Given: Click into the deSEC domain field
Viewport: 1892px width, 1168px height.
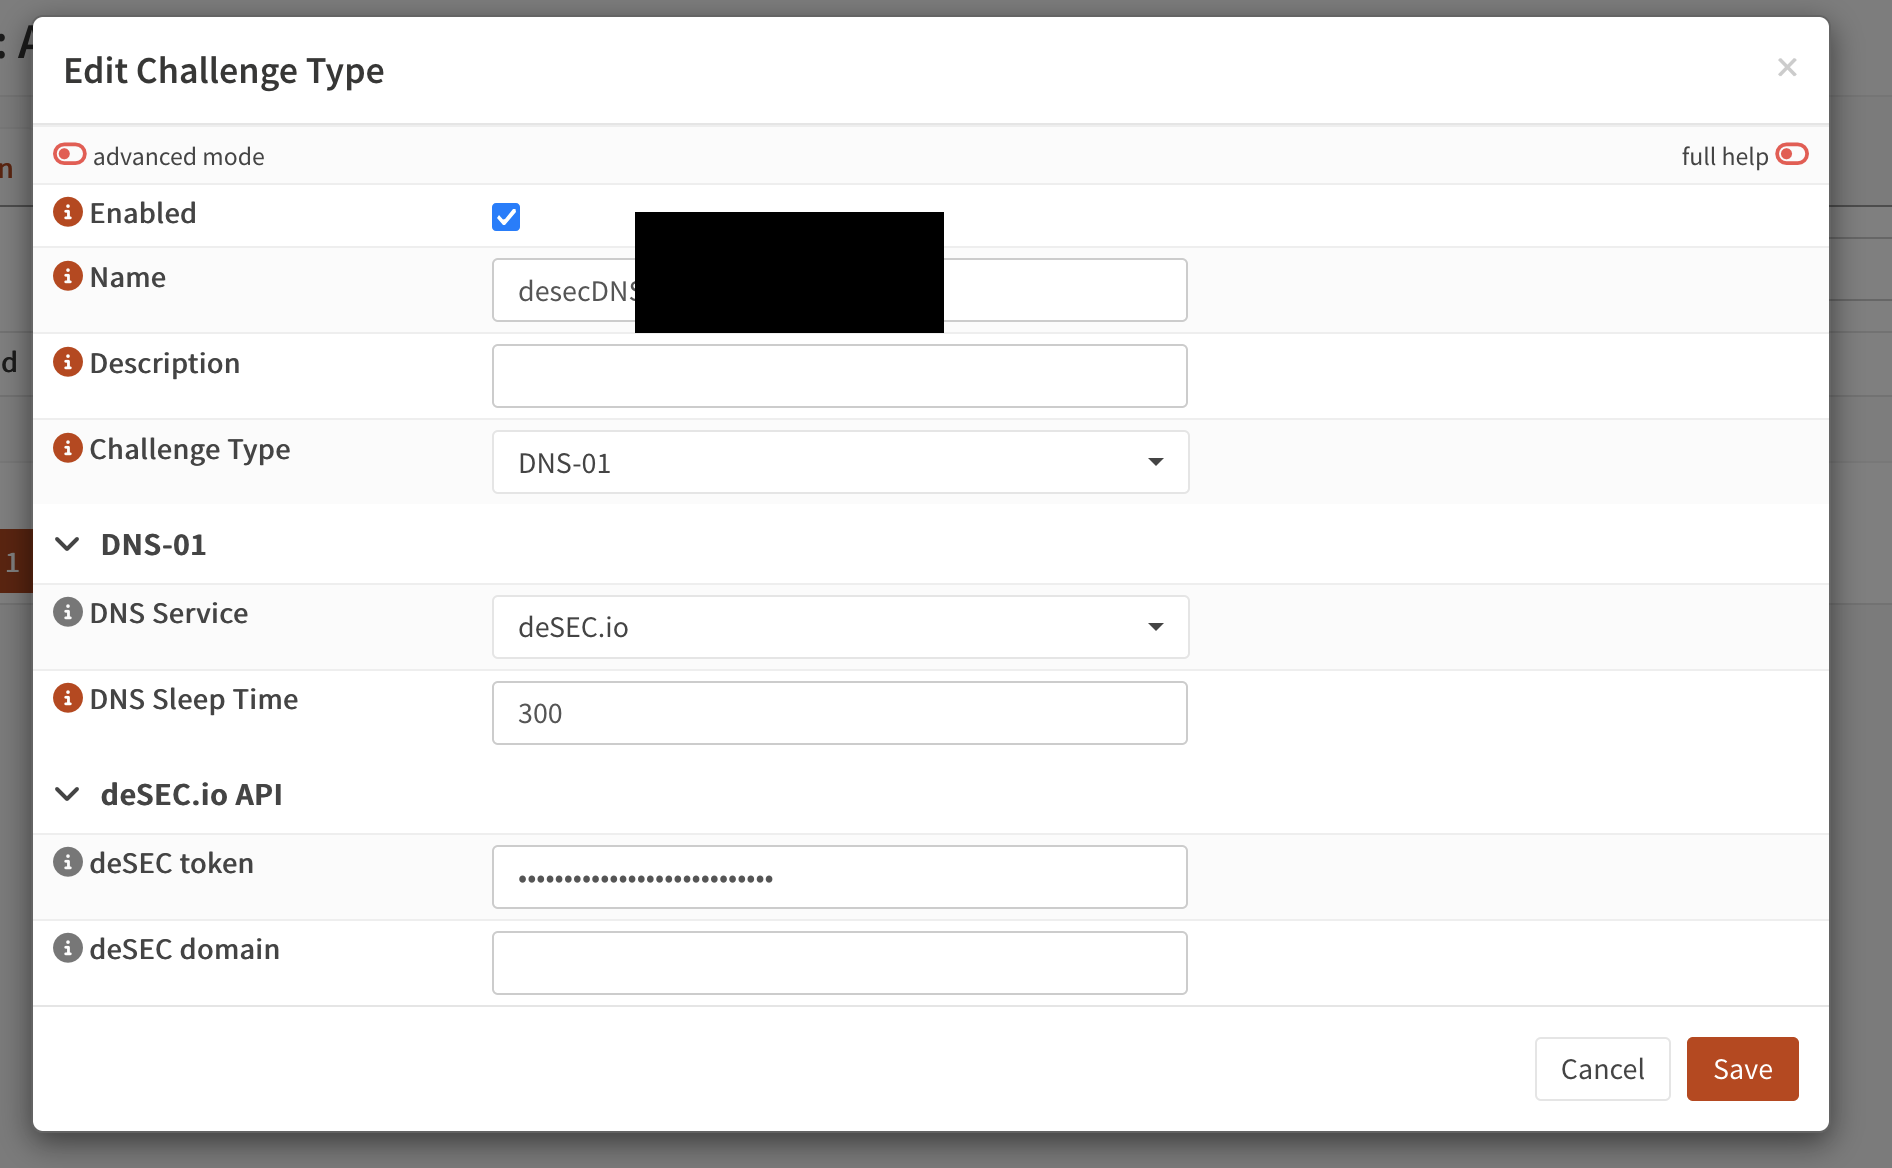Looking at the screenshot, I should tap(840, 963).
